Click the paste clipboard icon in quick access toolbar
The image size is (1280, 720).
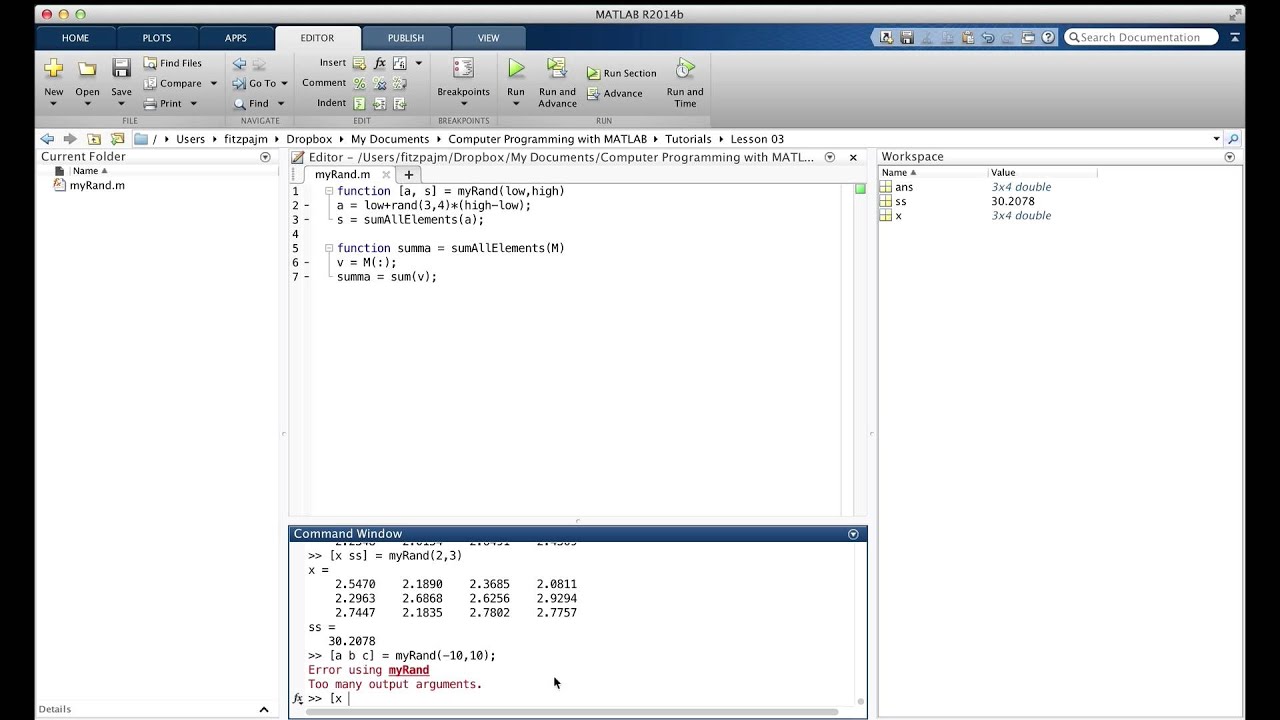pos(967,37)
